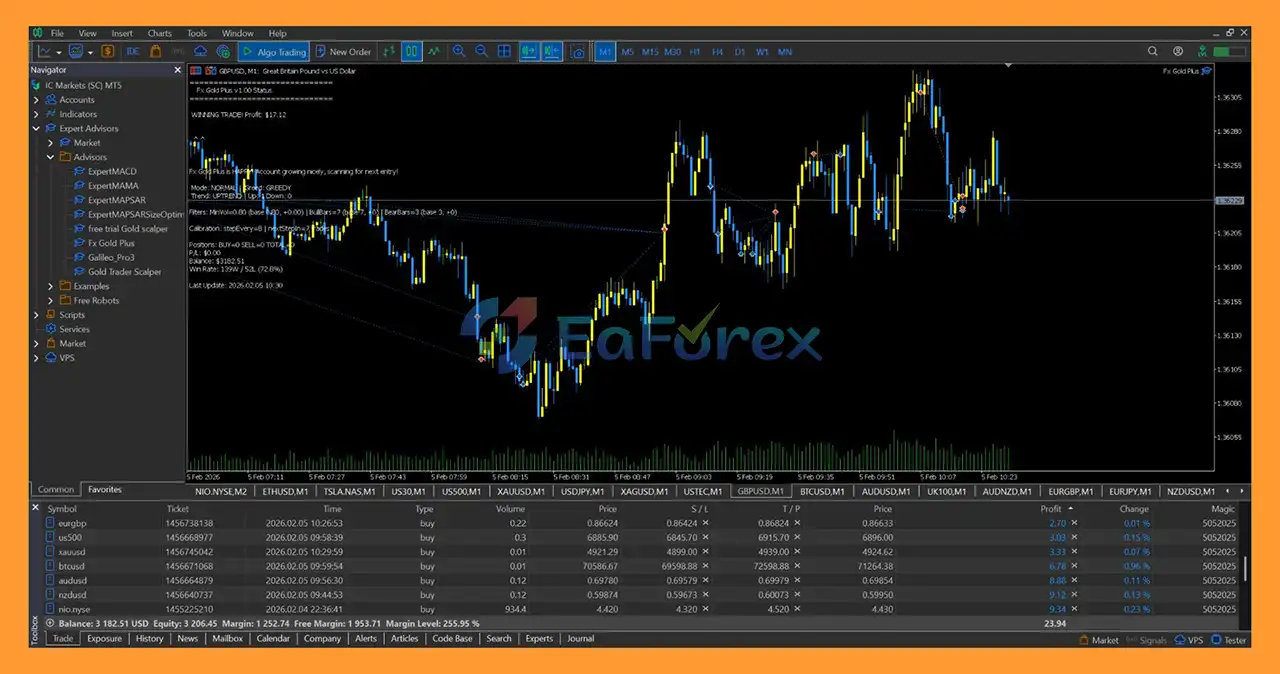Expand the Indicators tree node

[37, 114]
